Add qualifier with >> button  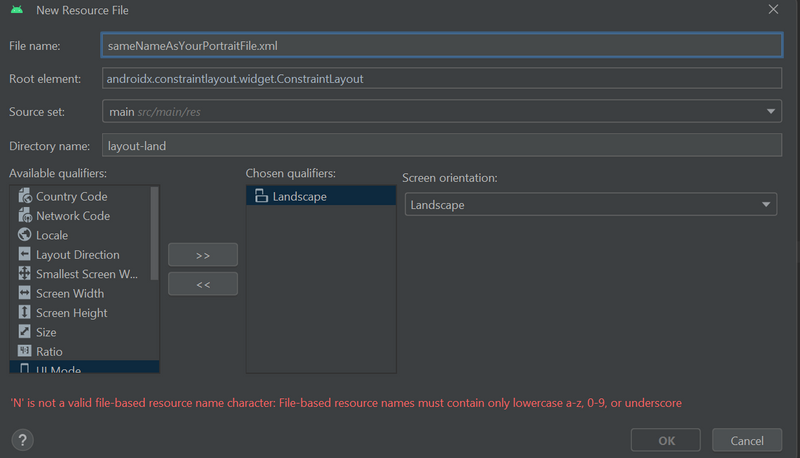tap(203, 255)
